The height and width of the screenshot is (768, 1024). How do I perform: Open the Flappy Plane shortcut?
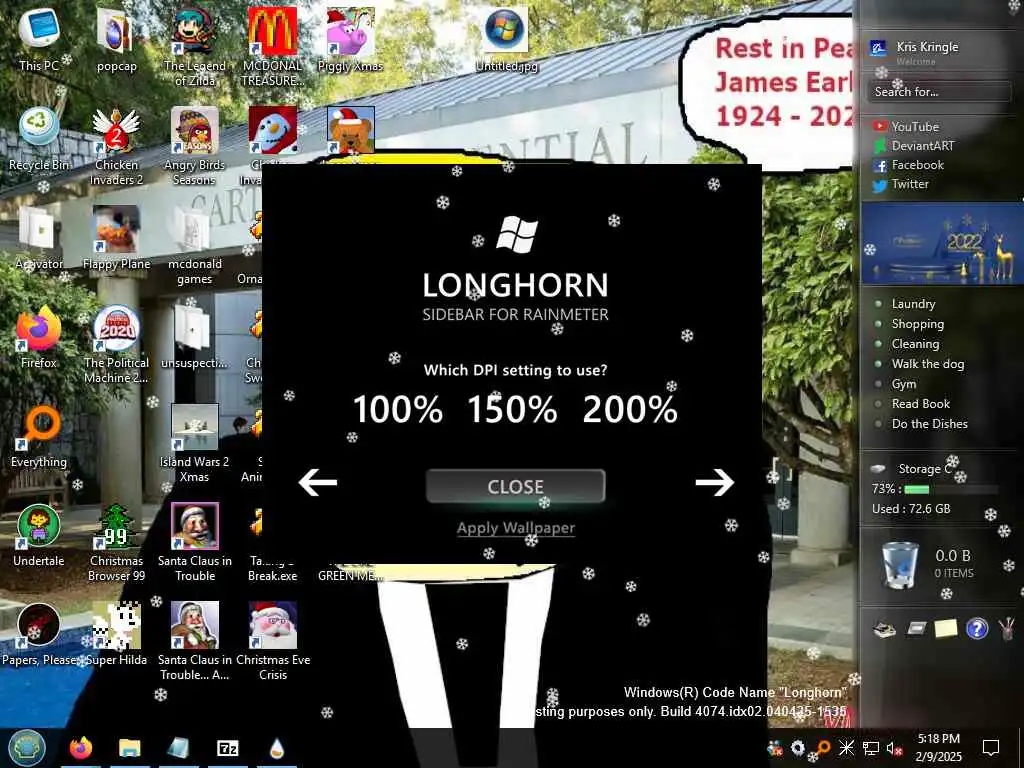pos(116,238)
